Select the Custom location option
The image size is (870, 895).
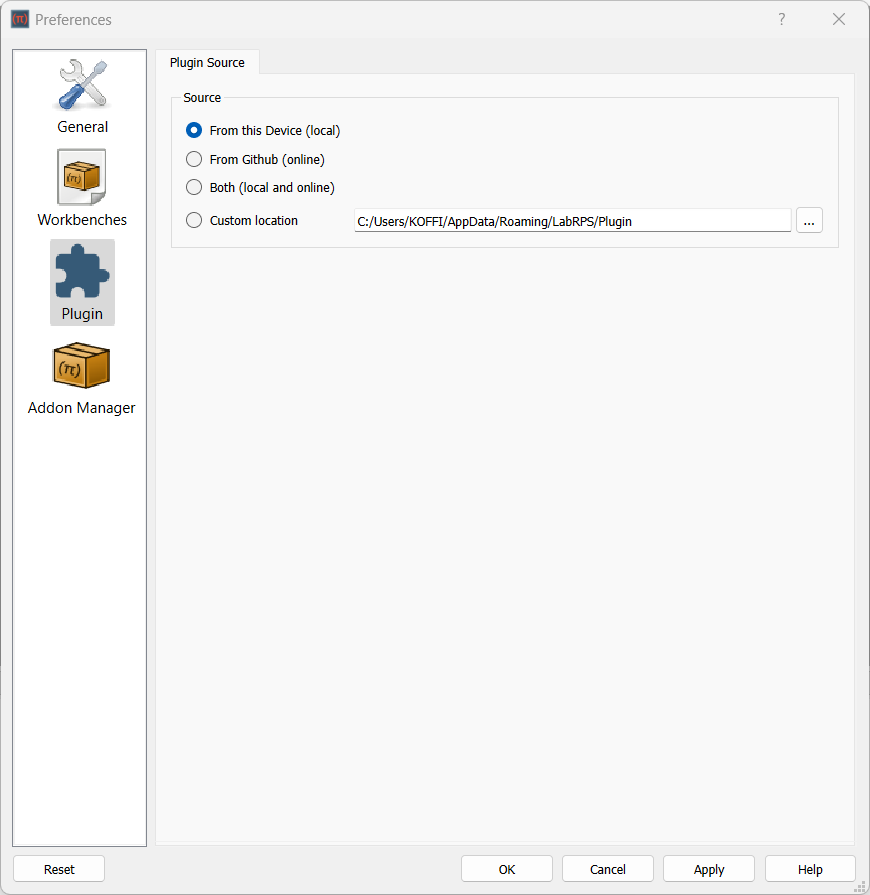(x=193, y=220)
